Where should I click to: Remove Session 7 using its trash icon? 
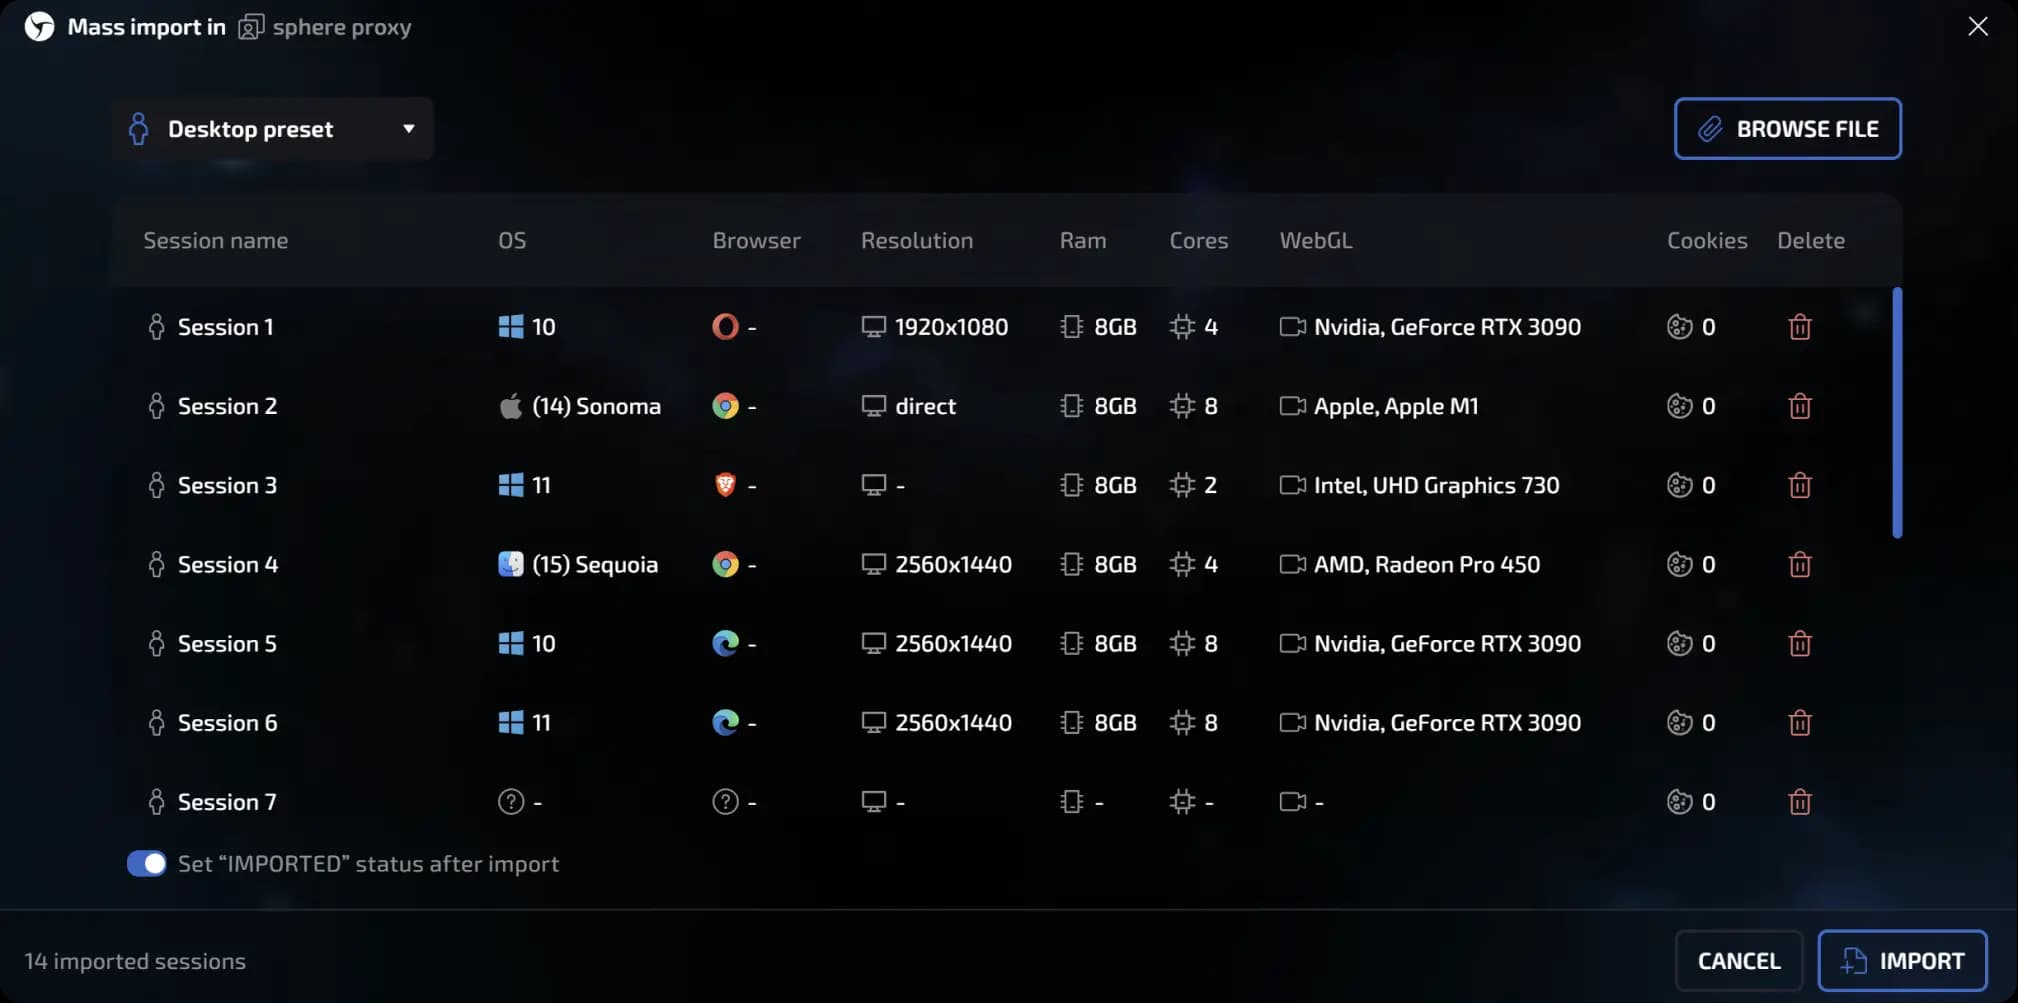tap(1799, 802)
